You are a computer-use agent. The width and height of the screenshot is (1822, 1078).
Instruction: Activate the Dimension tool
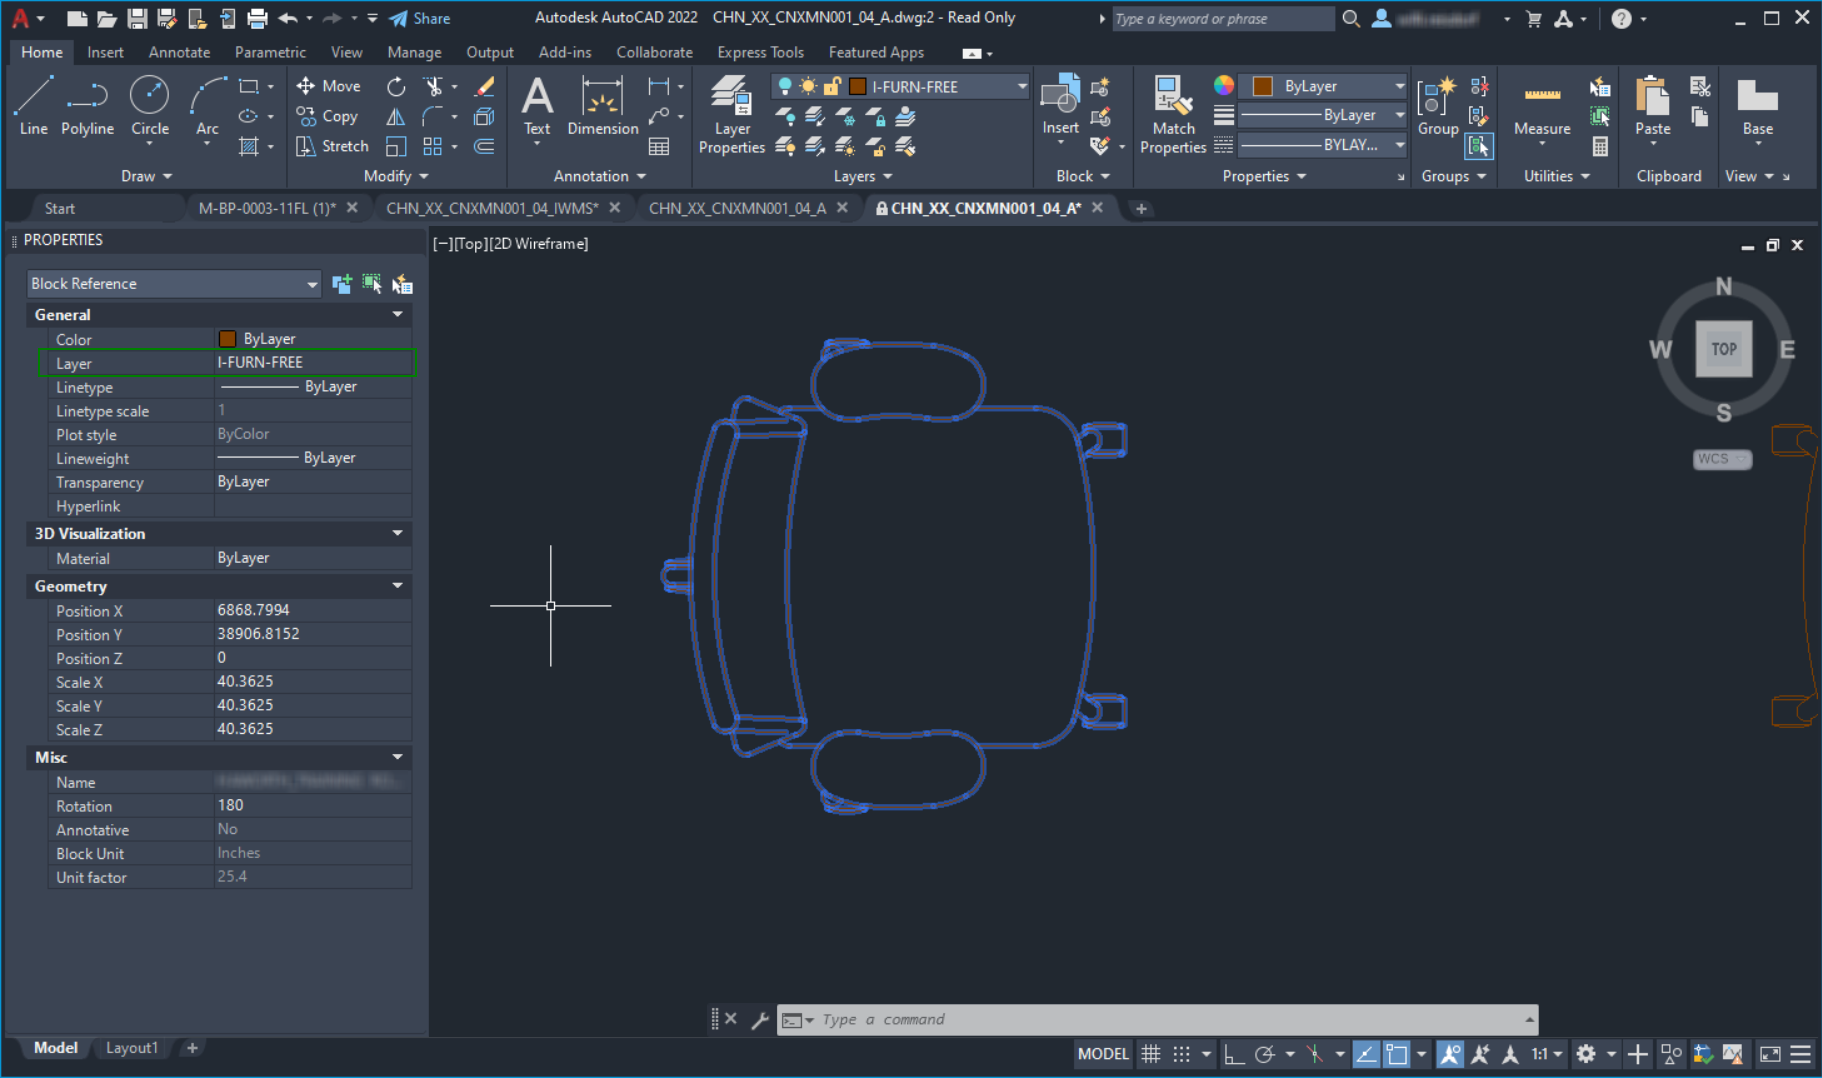tap(602, 110)
